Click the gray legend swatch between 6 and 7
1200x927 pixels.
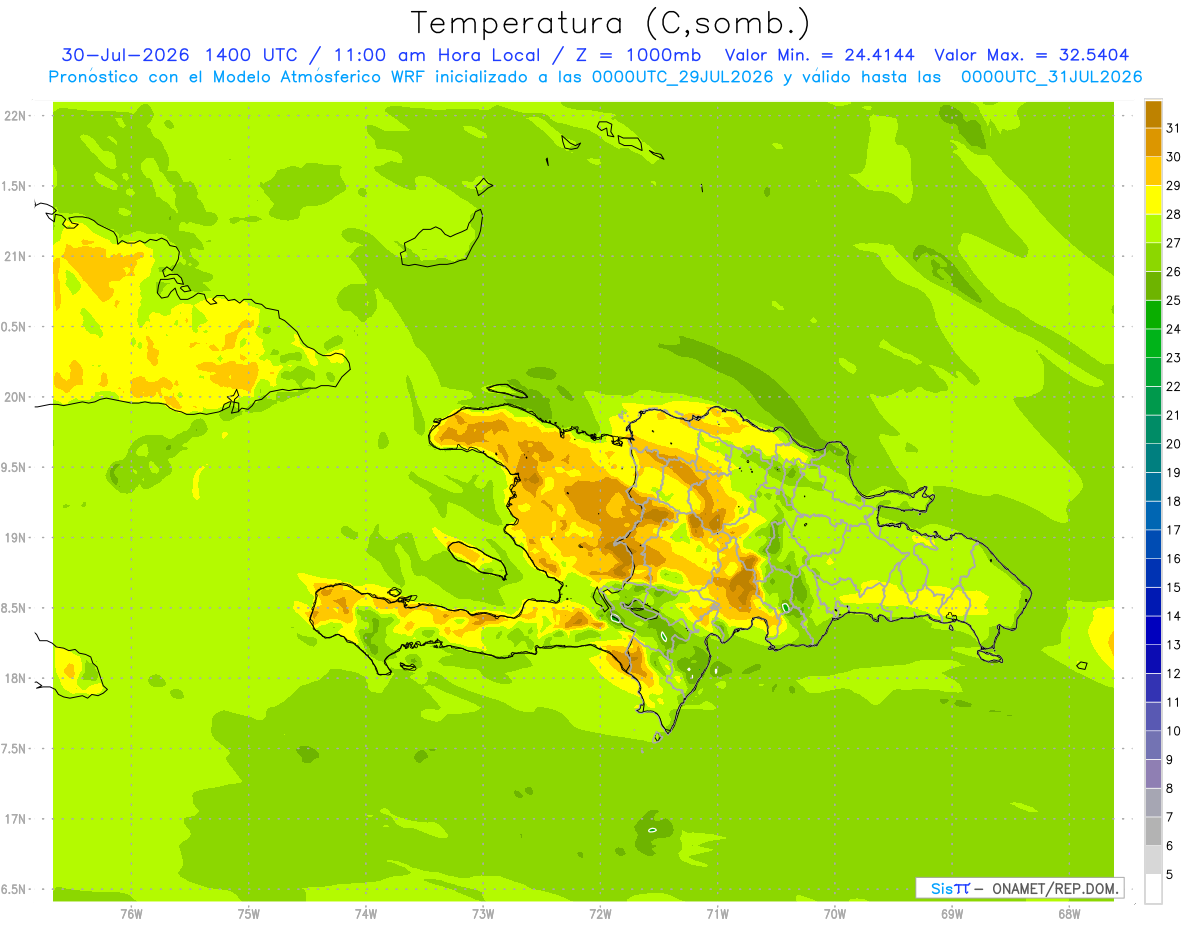(1153, 831)
